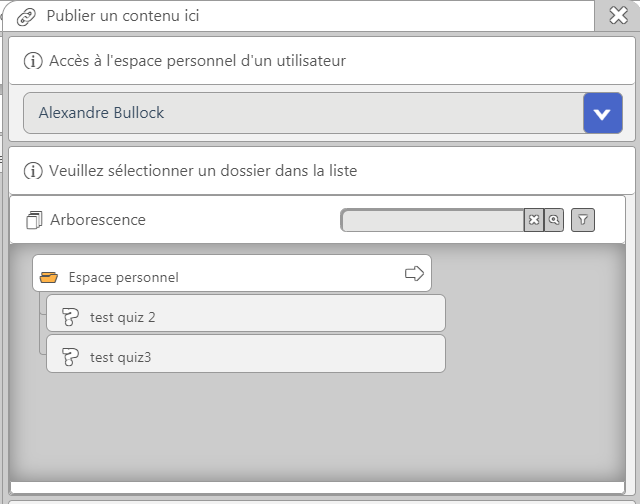640x504 pixels.
Task: Open the tree filter options
Action: pyautogui.click(x=583, y=220)
